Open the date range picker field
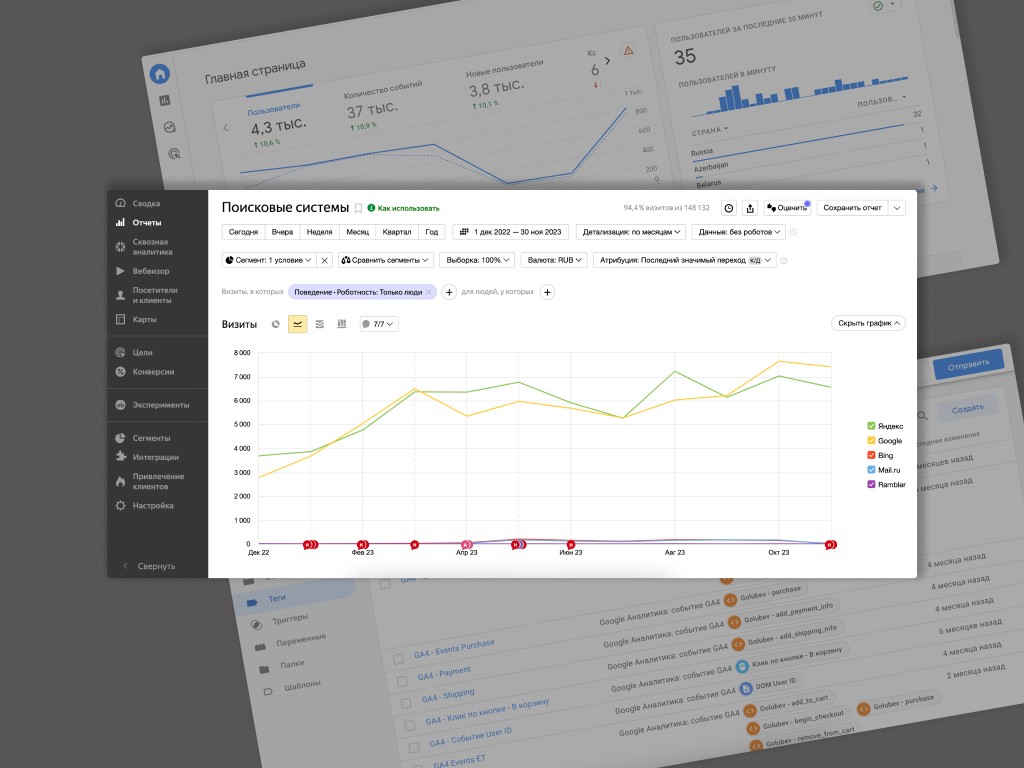 tap(511, 232)
